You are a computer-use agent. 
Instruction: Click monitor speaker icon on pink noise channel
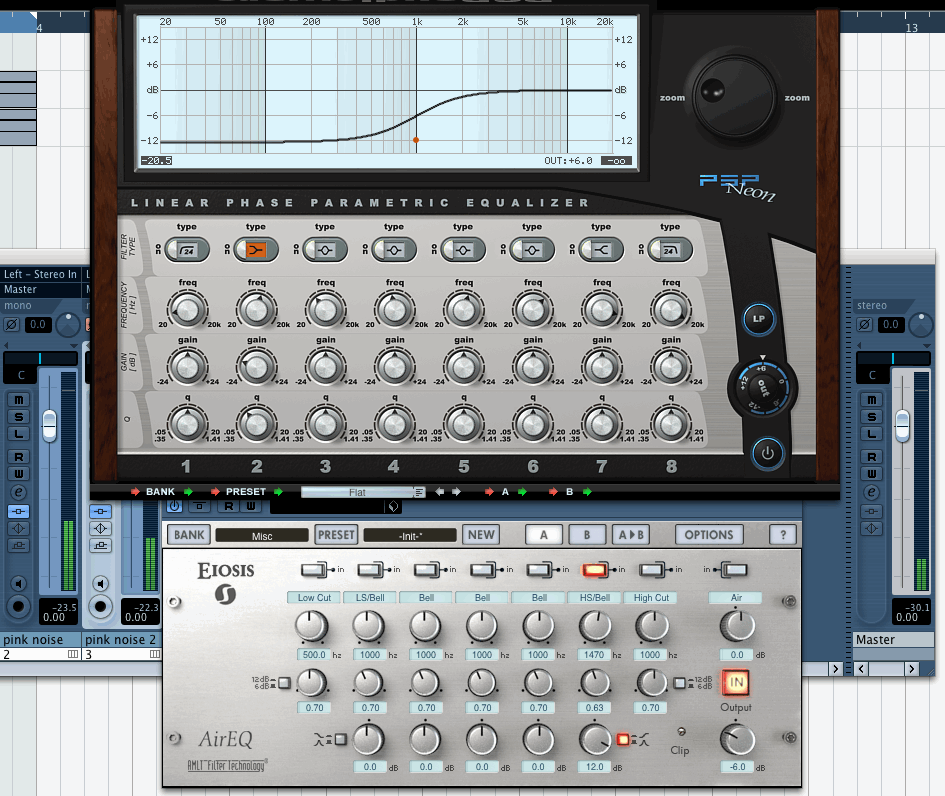click(x=18, y=583)
